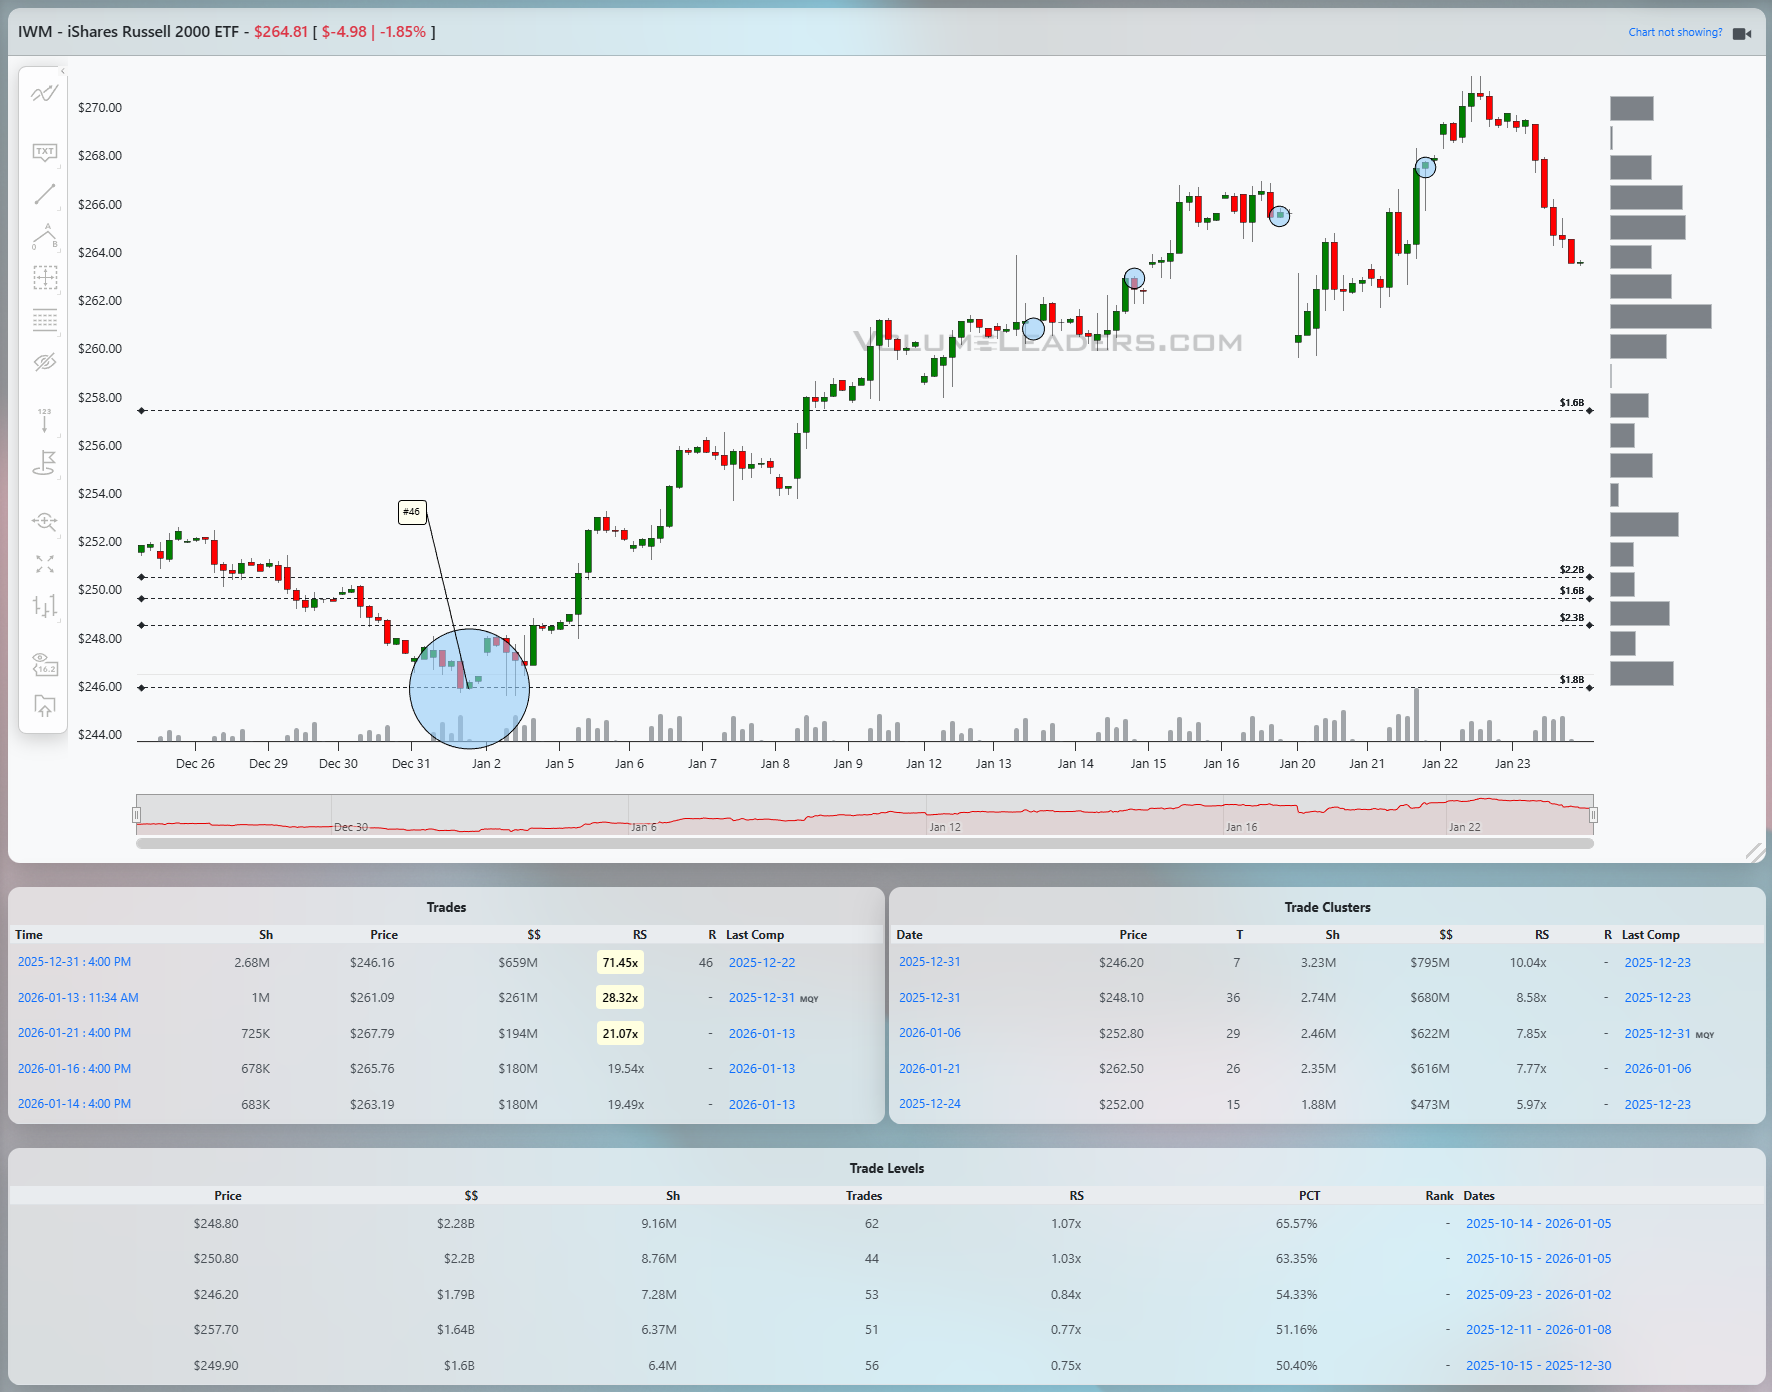Click the 71.45x RS highlighted cell
The image size is (1772, 1392).
620,963
